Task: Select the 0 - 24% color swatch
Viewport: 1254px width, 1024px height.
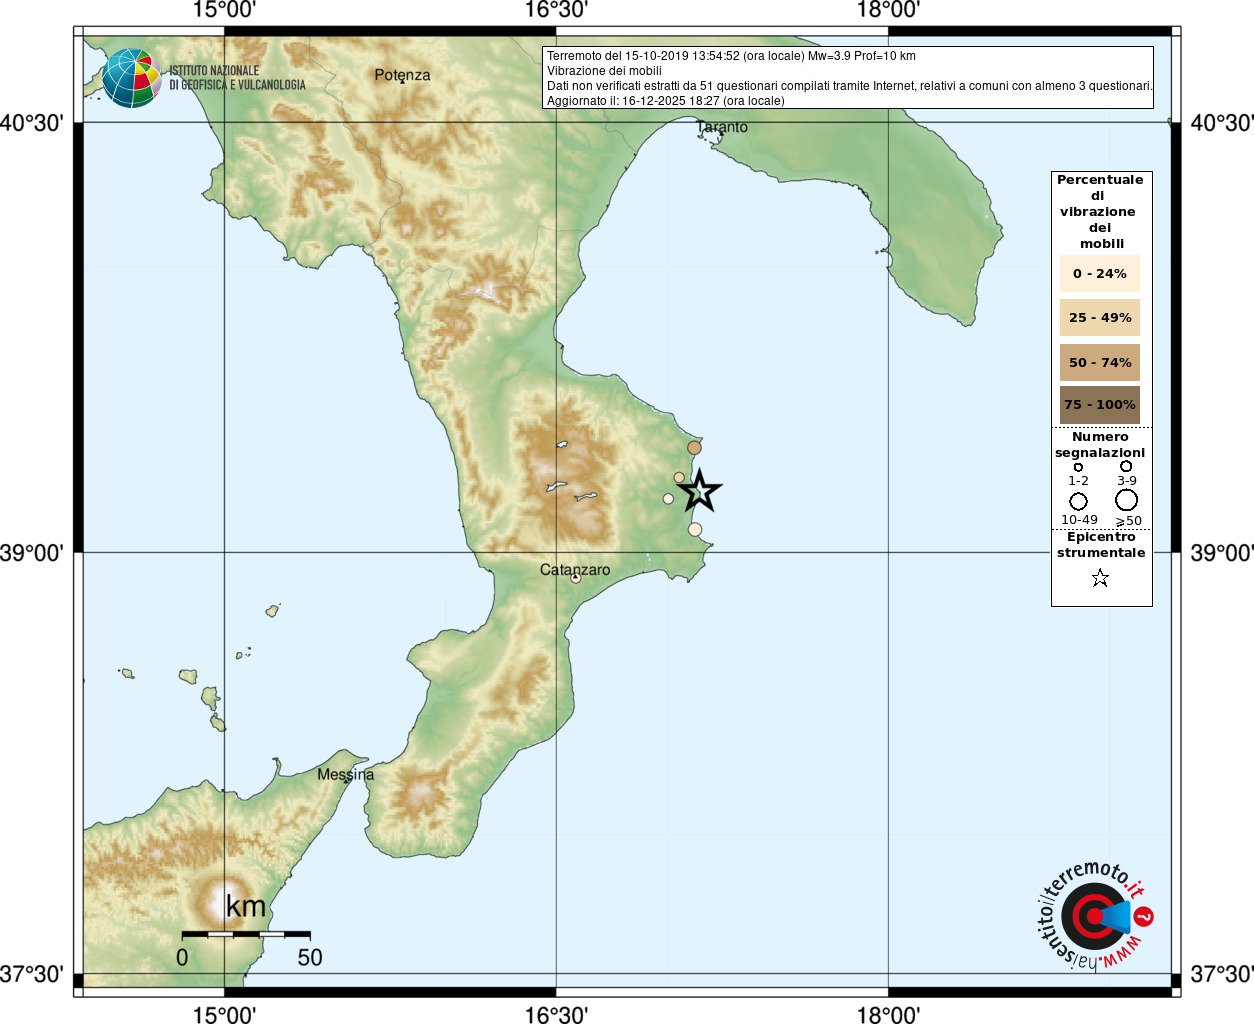Action: click(x=1099, y=274)
